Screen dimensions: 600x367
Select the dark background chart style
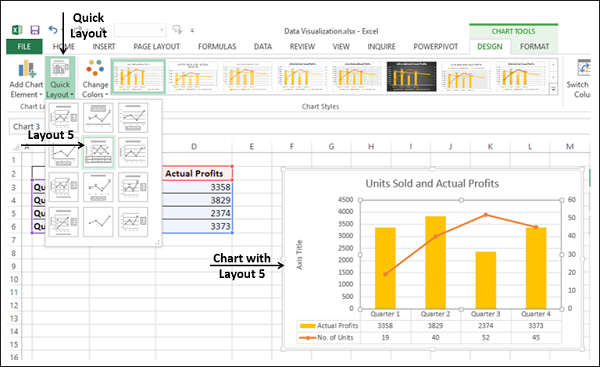[x=411, y=76]
